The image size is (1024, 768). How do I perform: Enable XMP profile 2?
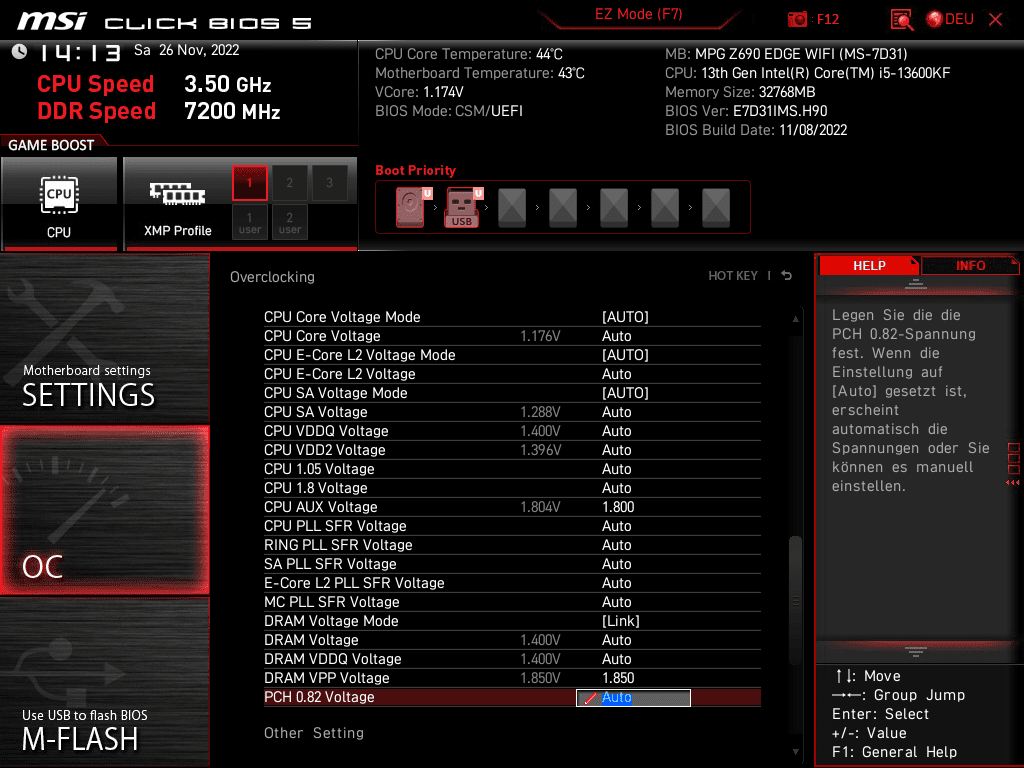pyautogui.click(x=289, y=183)
